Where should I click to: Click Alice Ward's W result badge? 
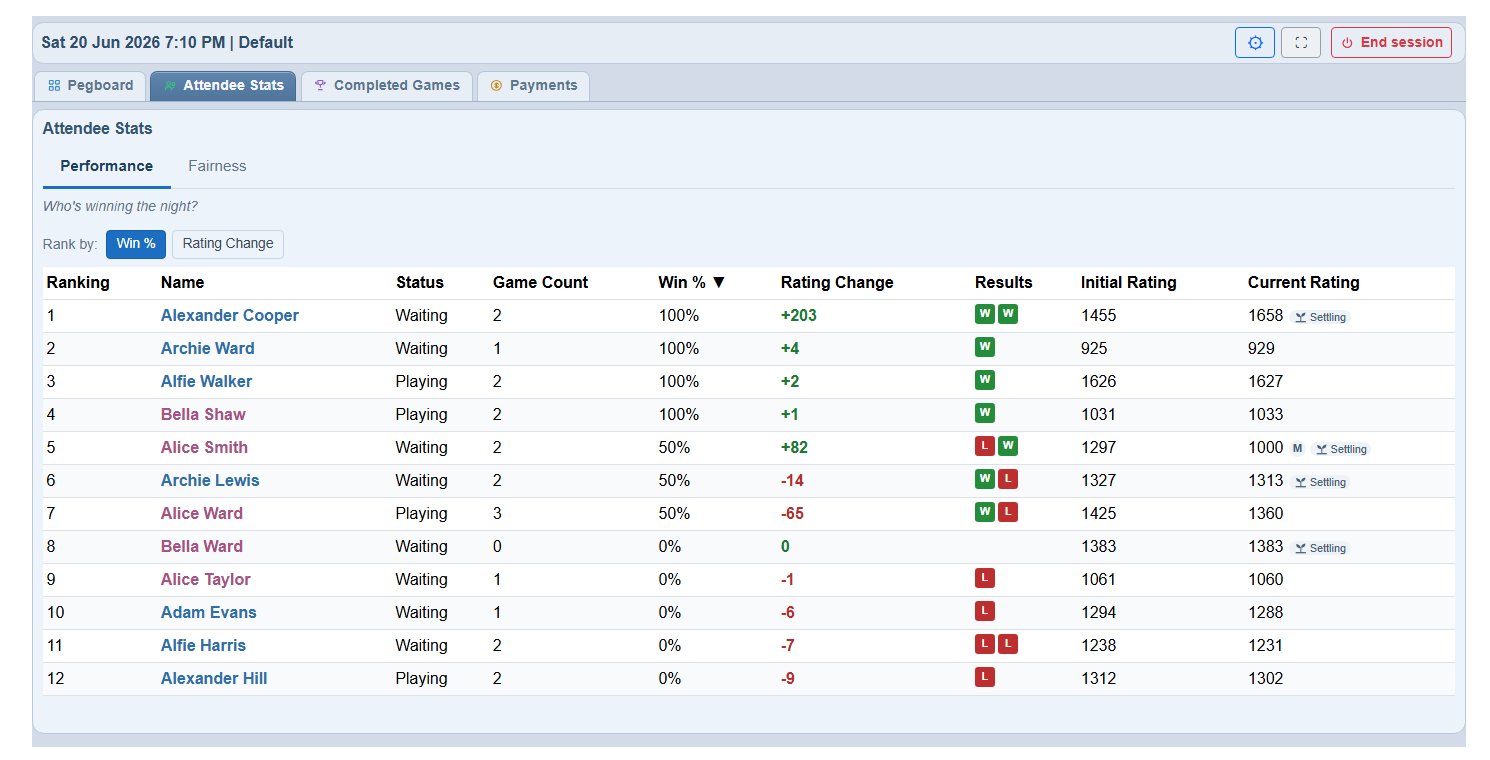985,512
